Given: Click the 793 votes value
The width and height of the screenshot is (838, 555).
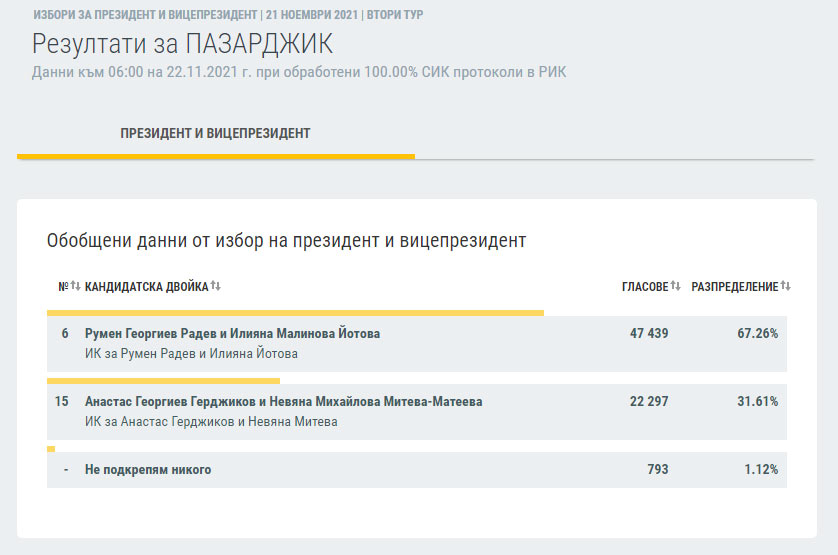Looking at the screenshot, I should pos(657,470).
